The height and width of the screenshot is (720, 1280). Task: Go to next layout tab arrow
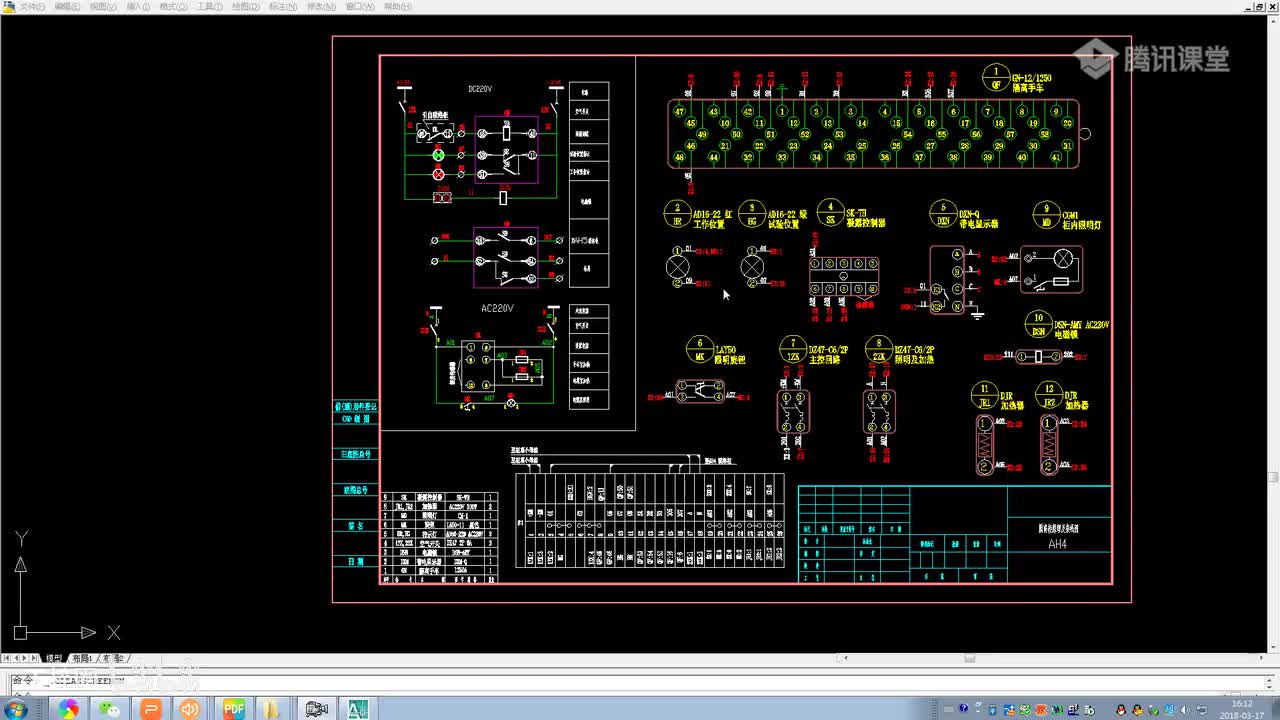pos(26,659)
